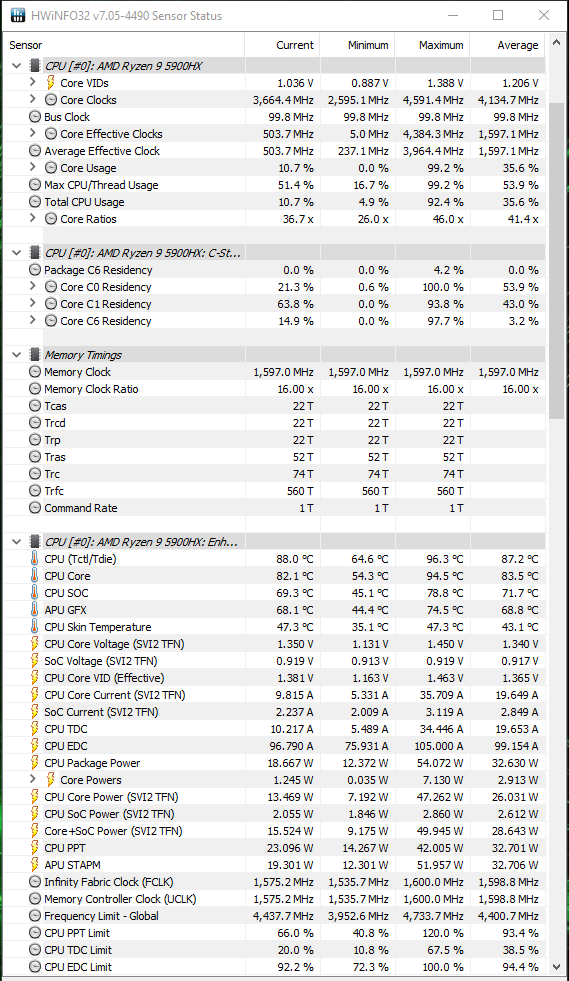Select the CPU SOC temperature row

(275, 592)
